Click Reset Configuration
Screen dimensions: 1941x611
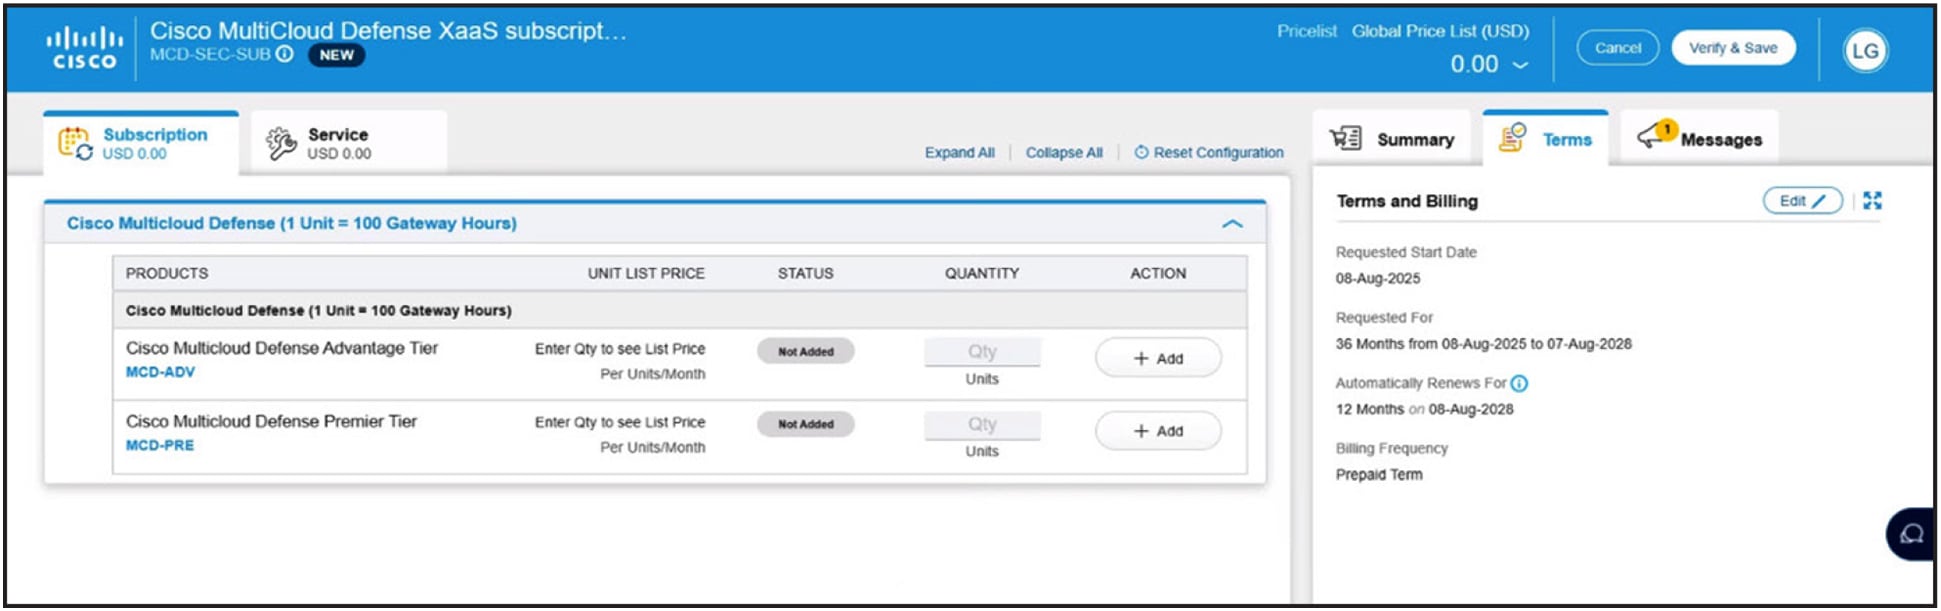point(1209,153)
